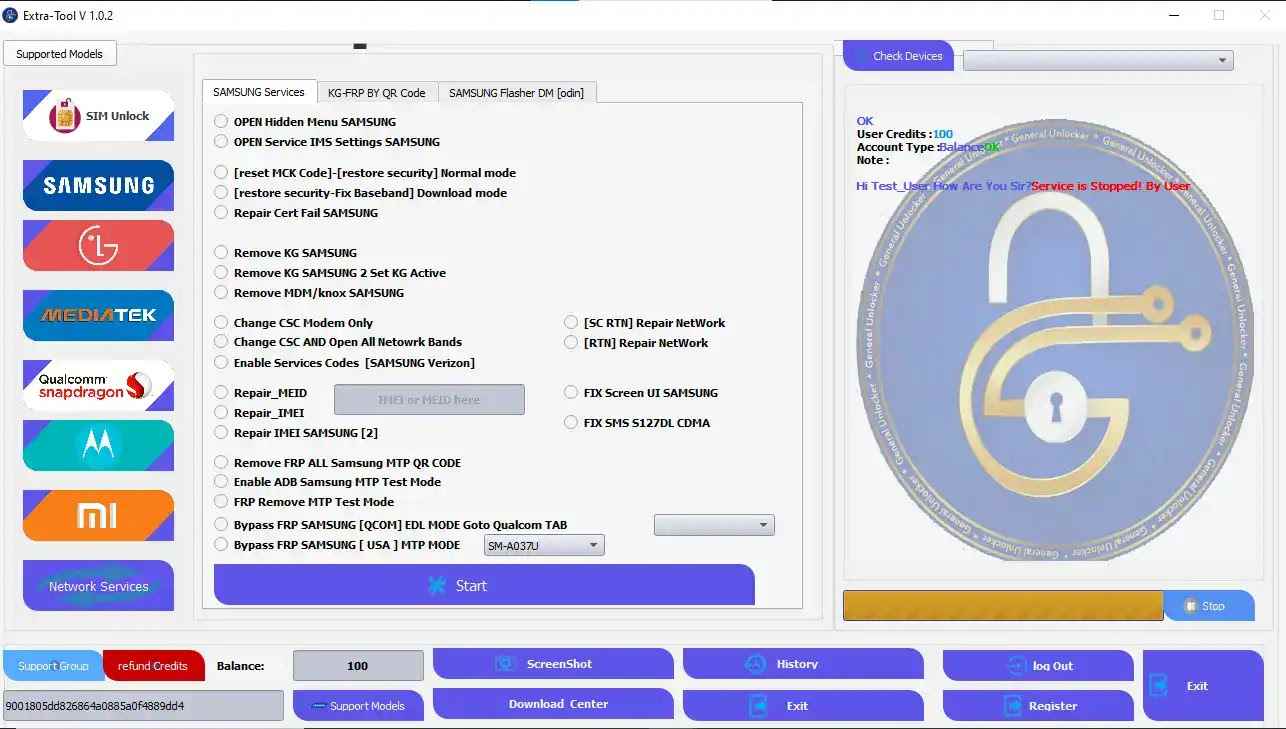Click the large Exit door icon

coord(1159,686)
